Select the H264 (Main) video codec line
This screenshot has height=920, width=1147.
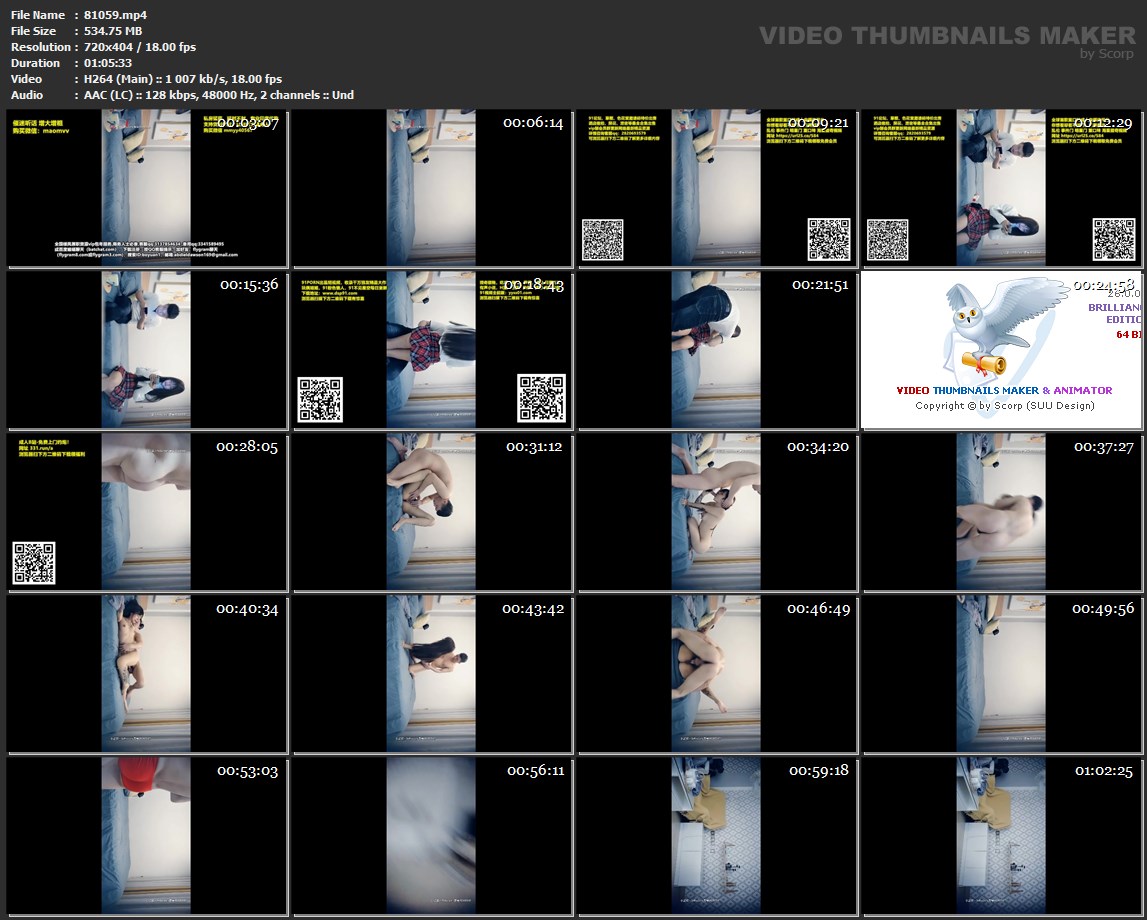[183, 79]
